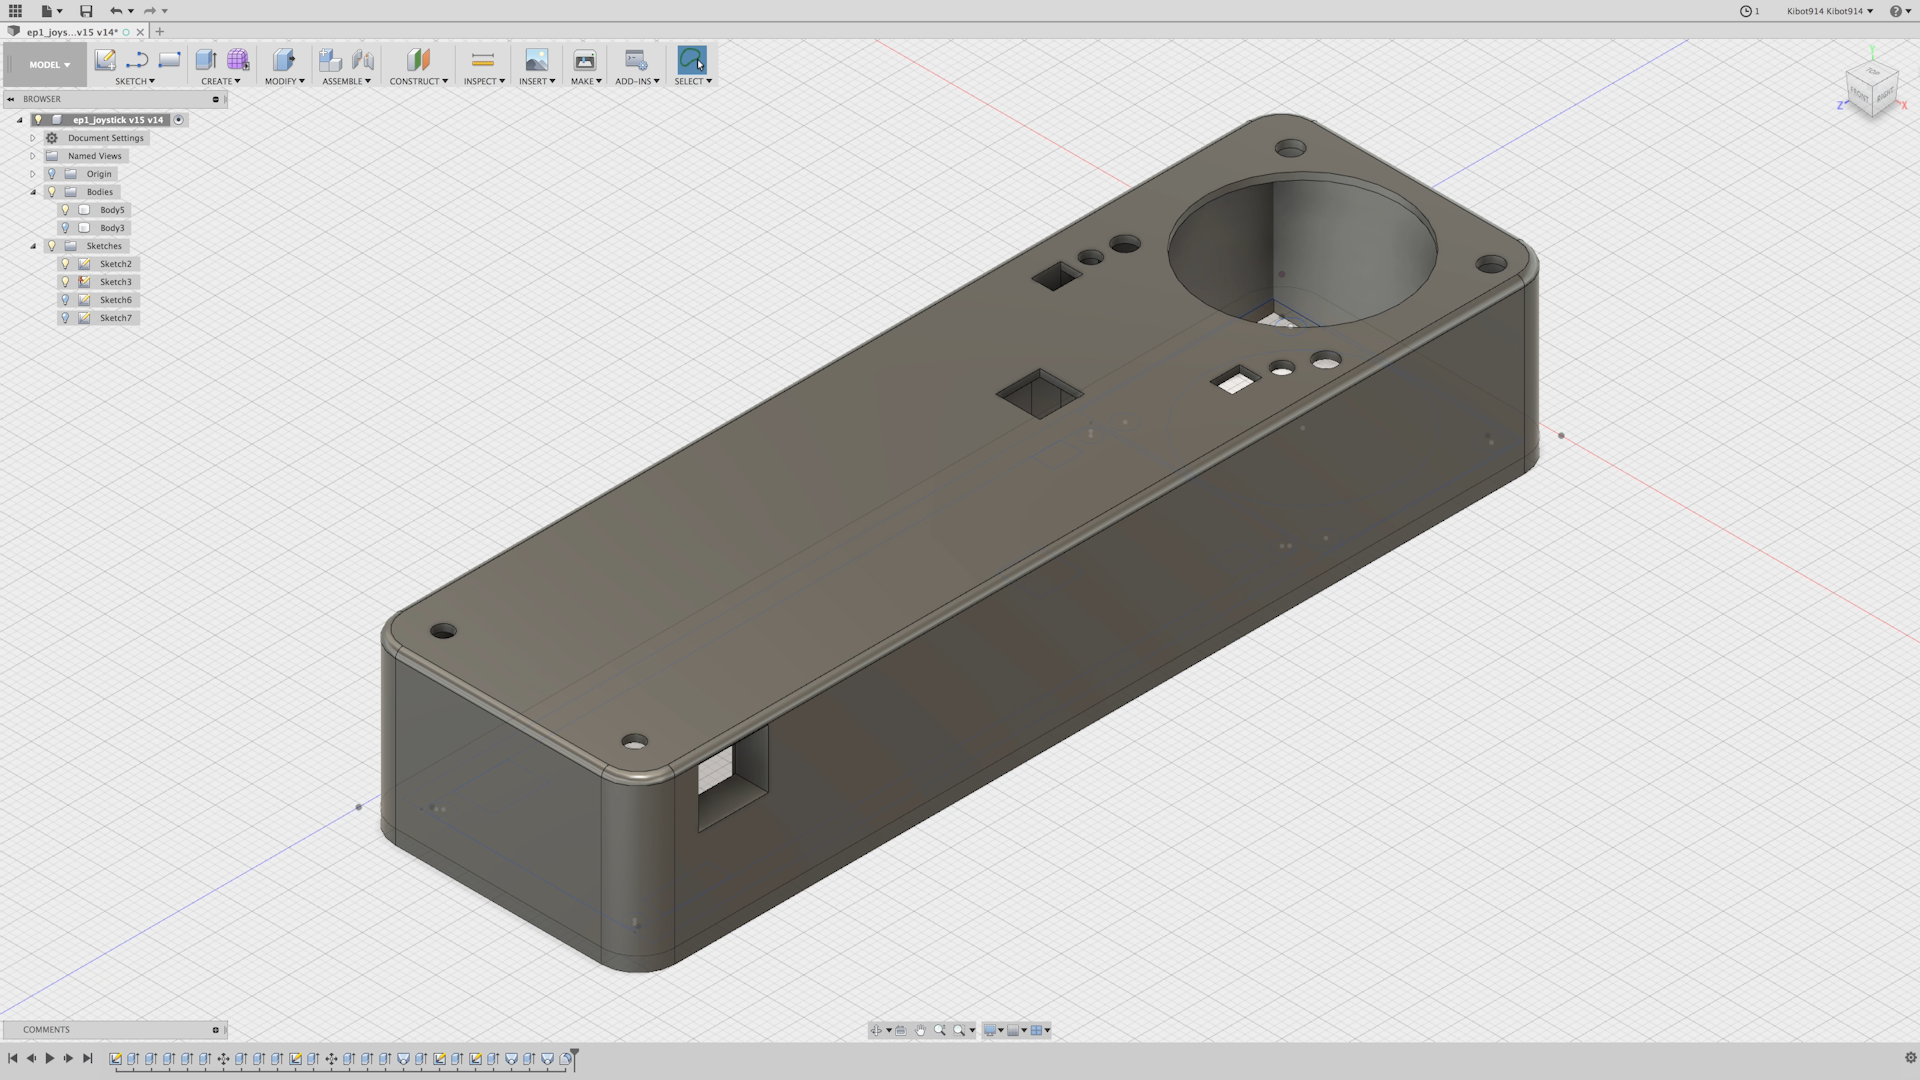Viewport: 1920px width, 1080px height.
Task: Open the CONSTRUCT menu
Action: (418, 81)
